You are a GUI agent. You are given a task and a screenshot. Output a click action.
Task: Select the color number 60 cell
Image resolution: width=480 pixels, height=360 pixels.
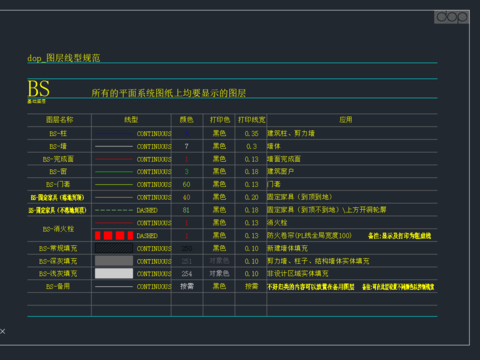(x=186, y=184)
